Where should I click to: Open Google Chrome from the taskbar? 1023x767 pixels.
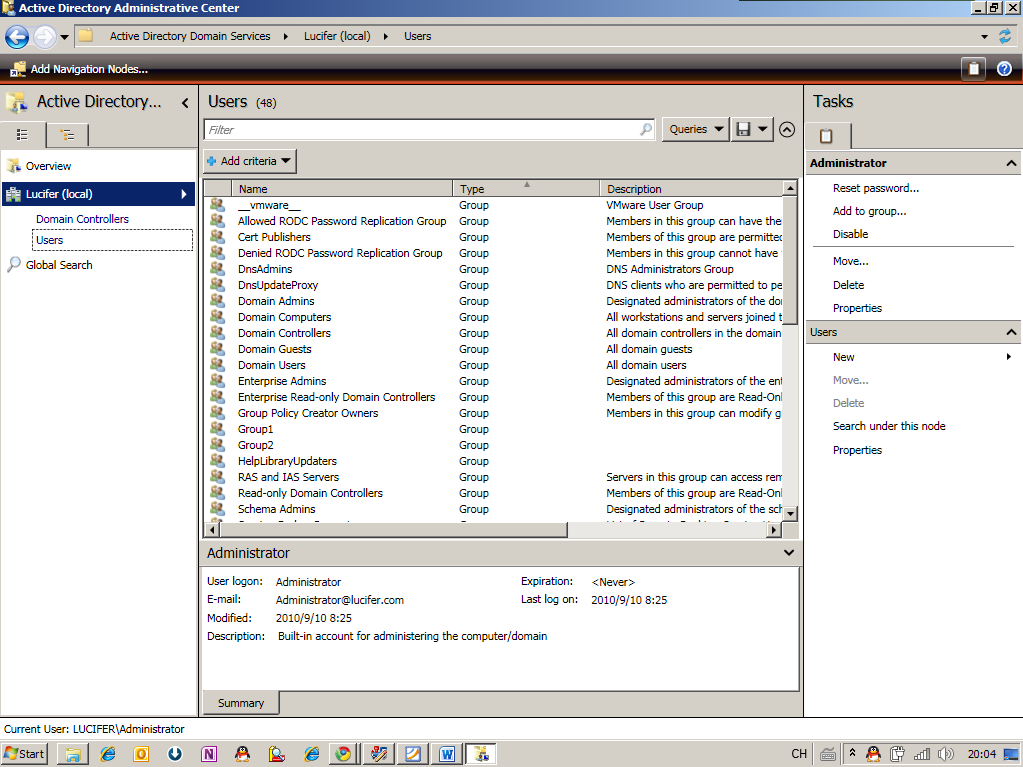point(343,754)
